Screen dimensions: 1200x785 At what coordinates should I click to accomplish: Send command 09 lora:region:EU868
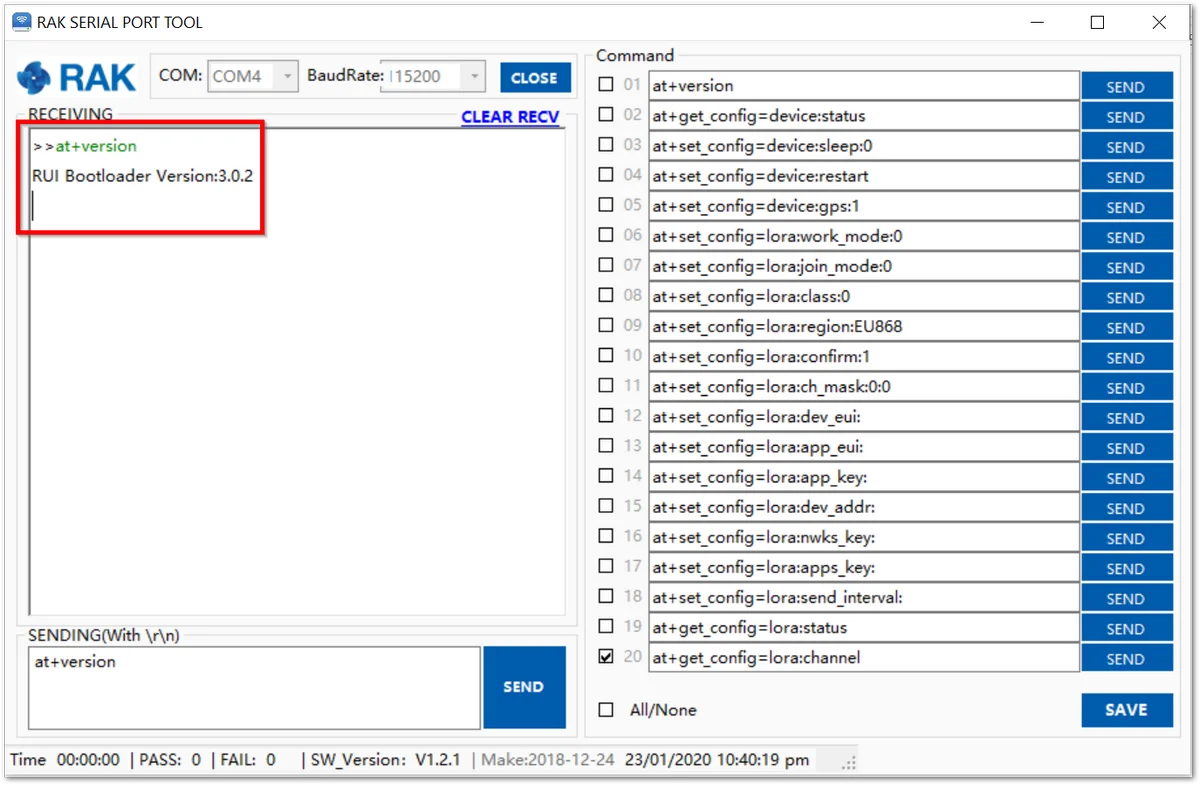[1126, 327]
